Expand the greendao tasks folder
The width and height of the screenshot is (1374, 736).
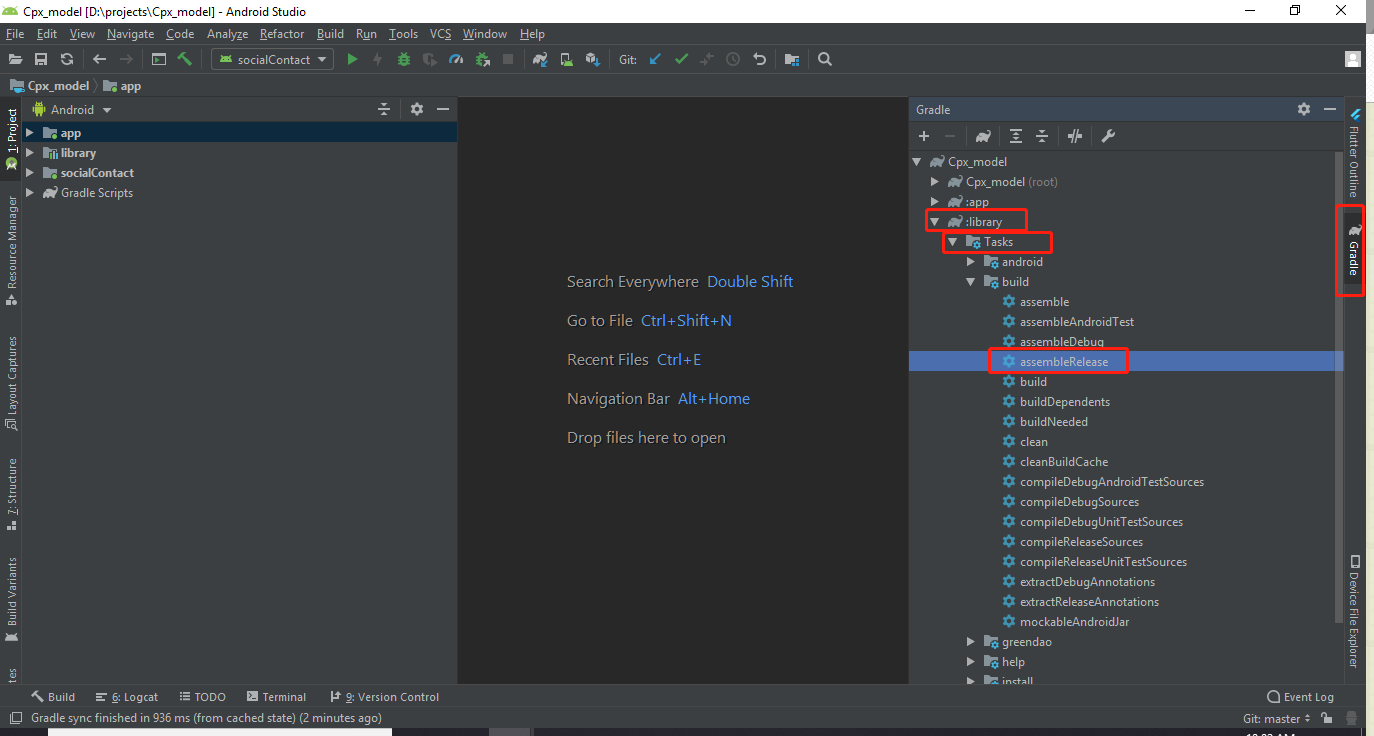[x=971, y=641]
